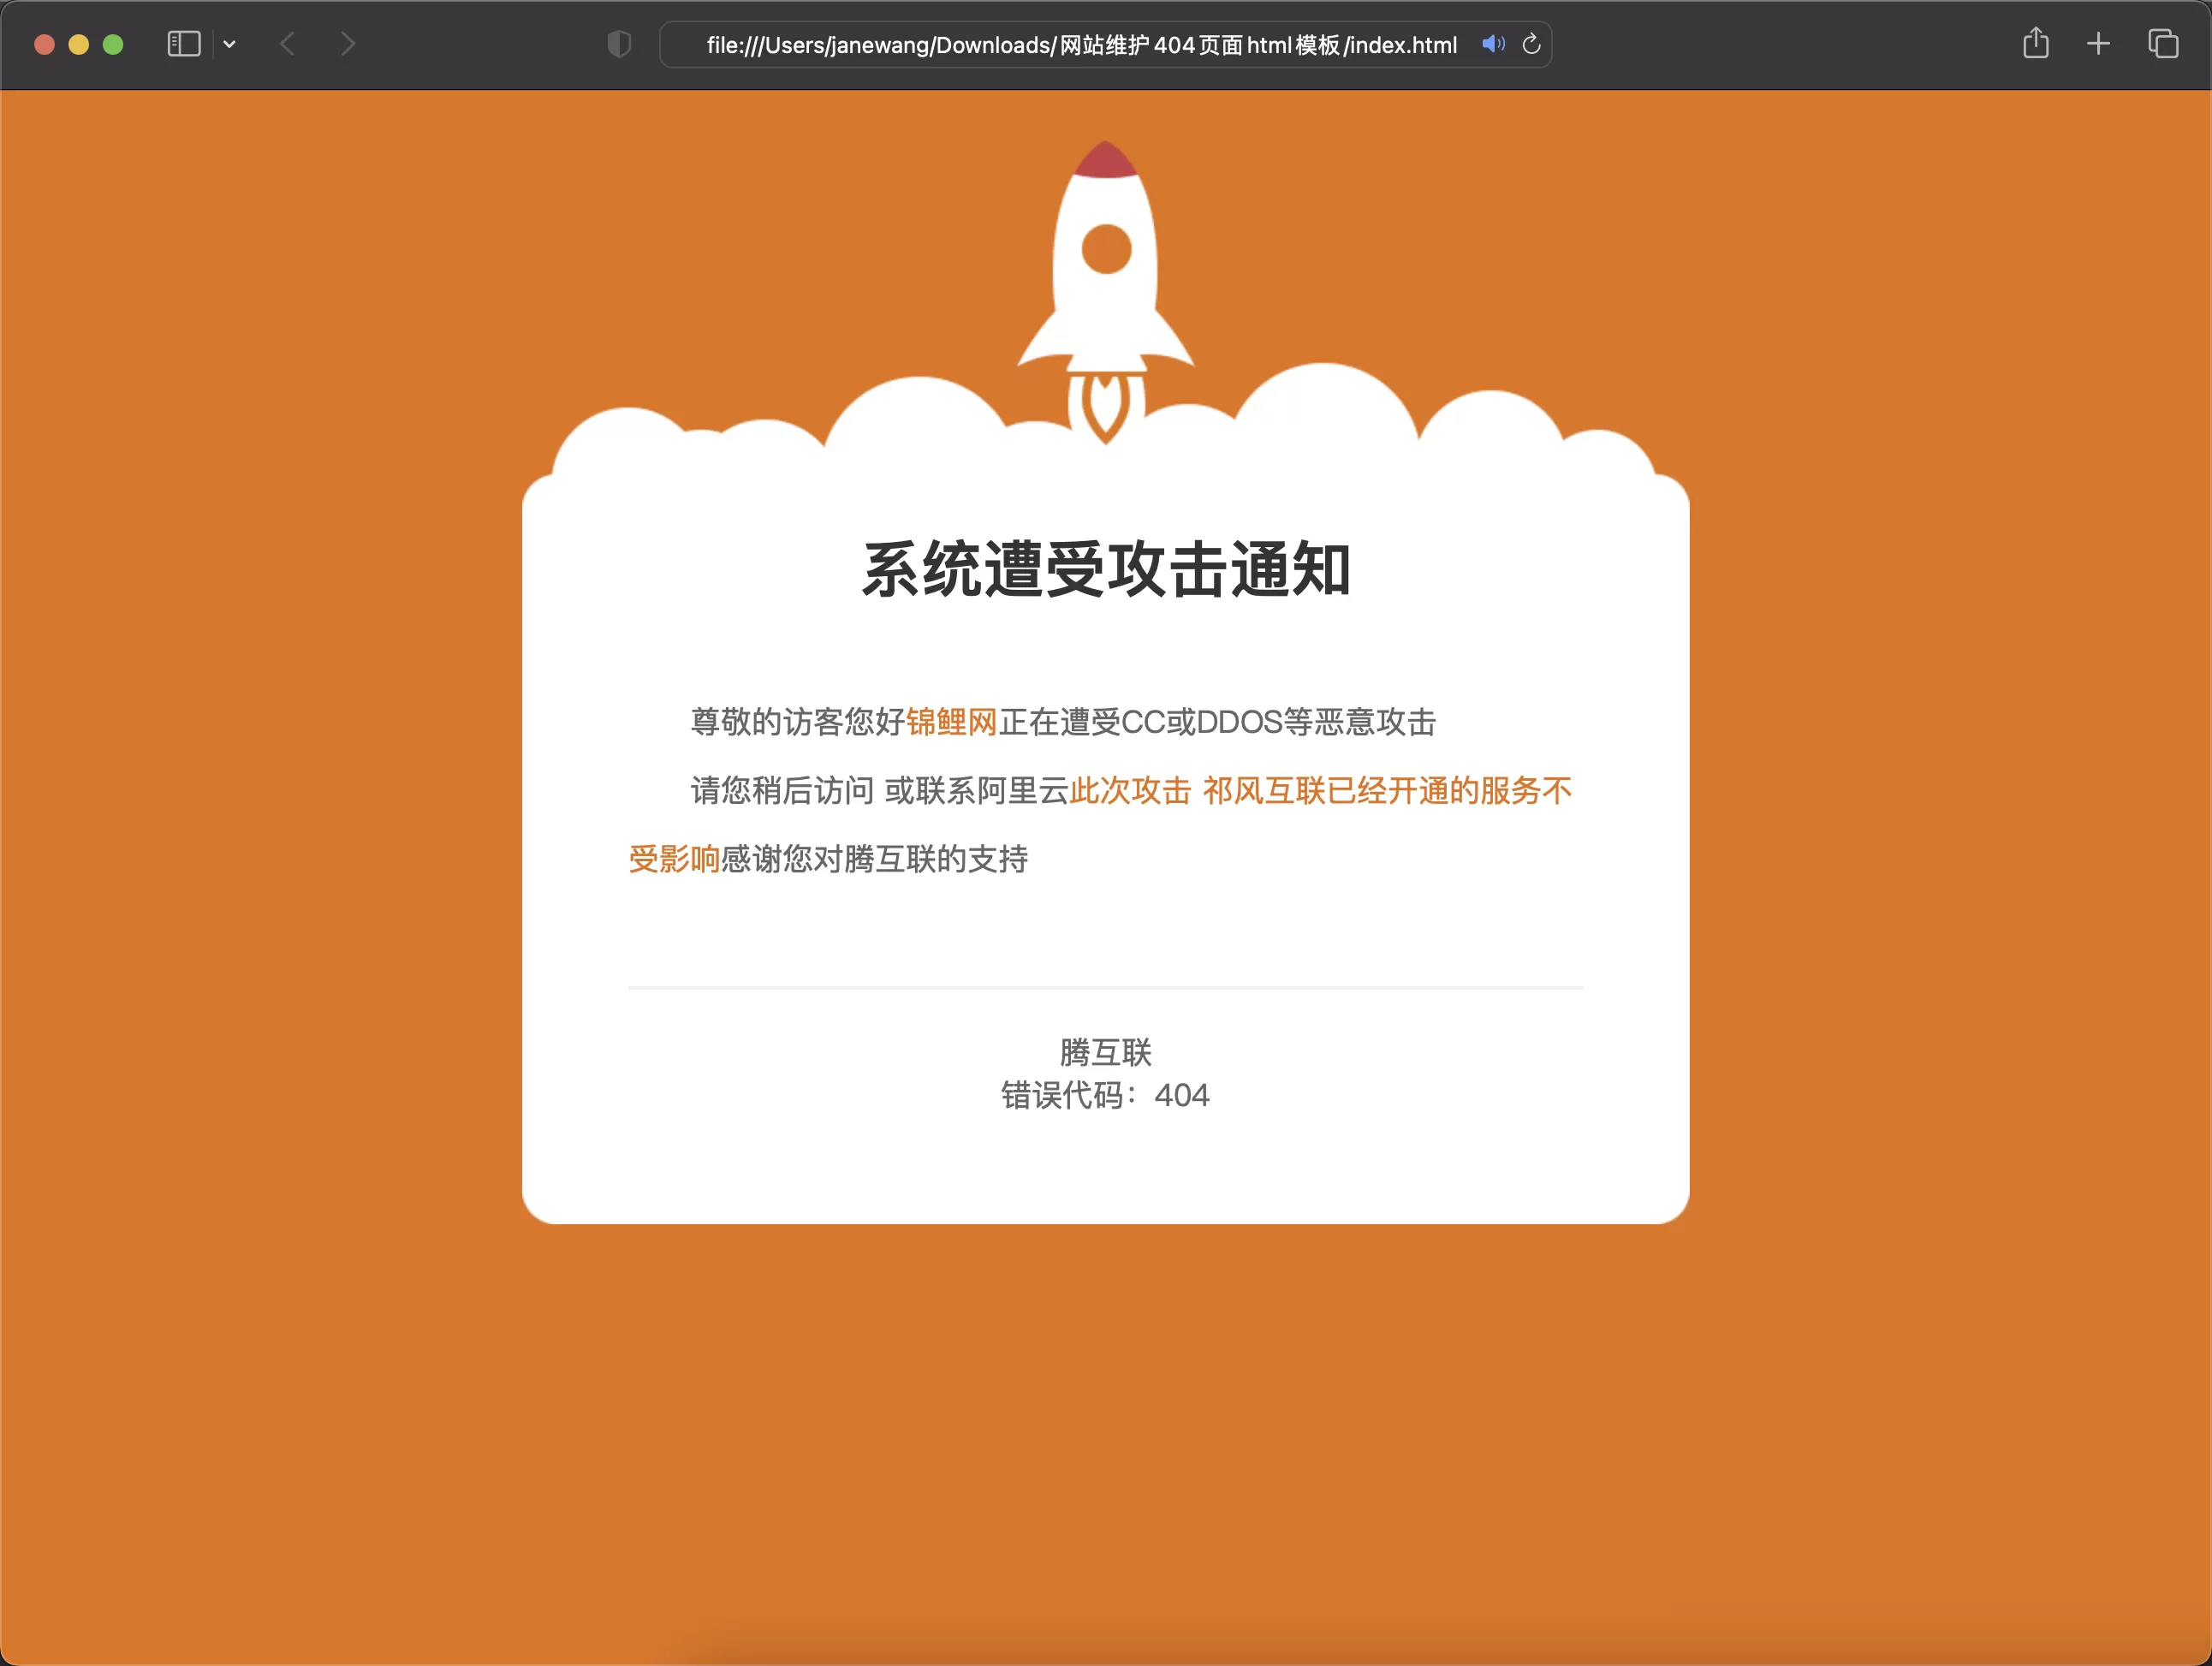Open the sidebar tab group dropdown arrow
The image size is (2212, 1666).
point(229,44)
